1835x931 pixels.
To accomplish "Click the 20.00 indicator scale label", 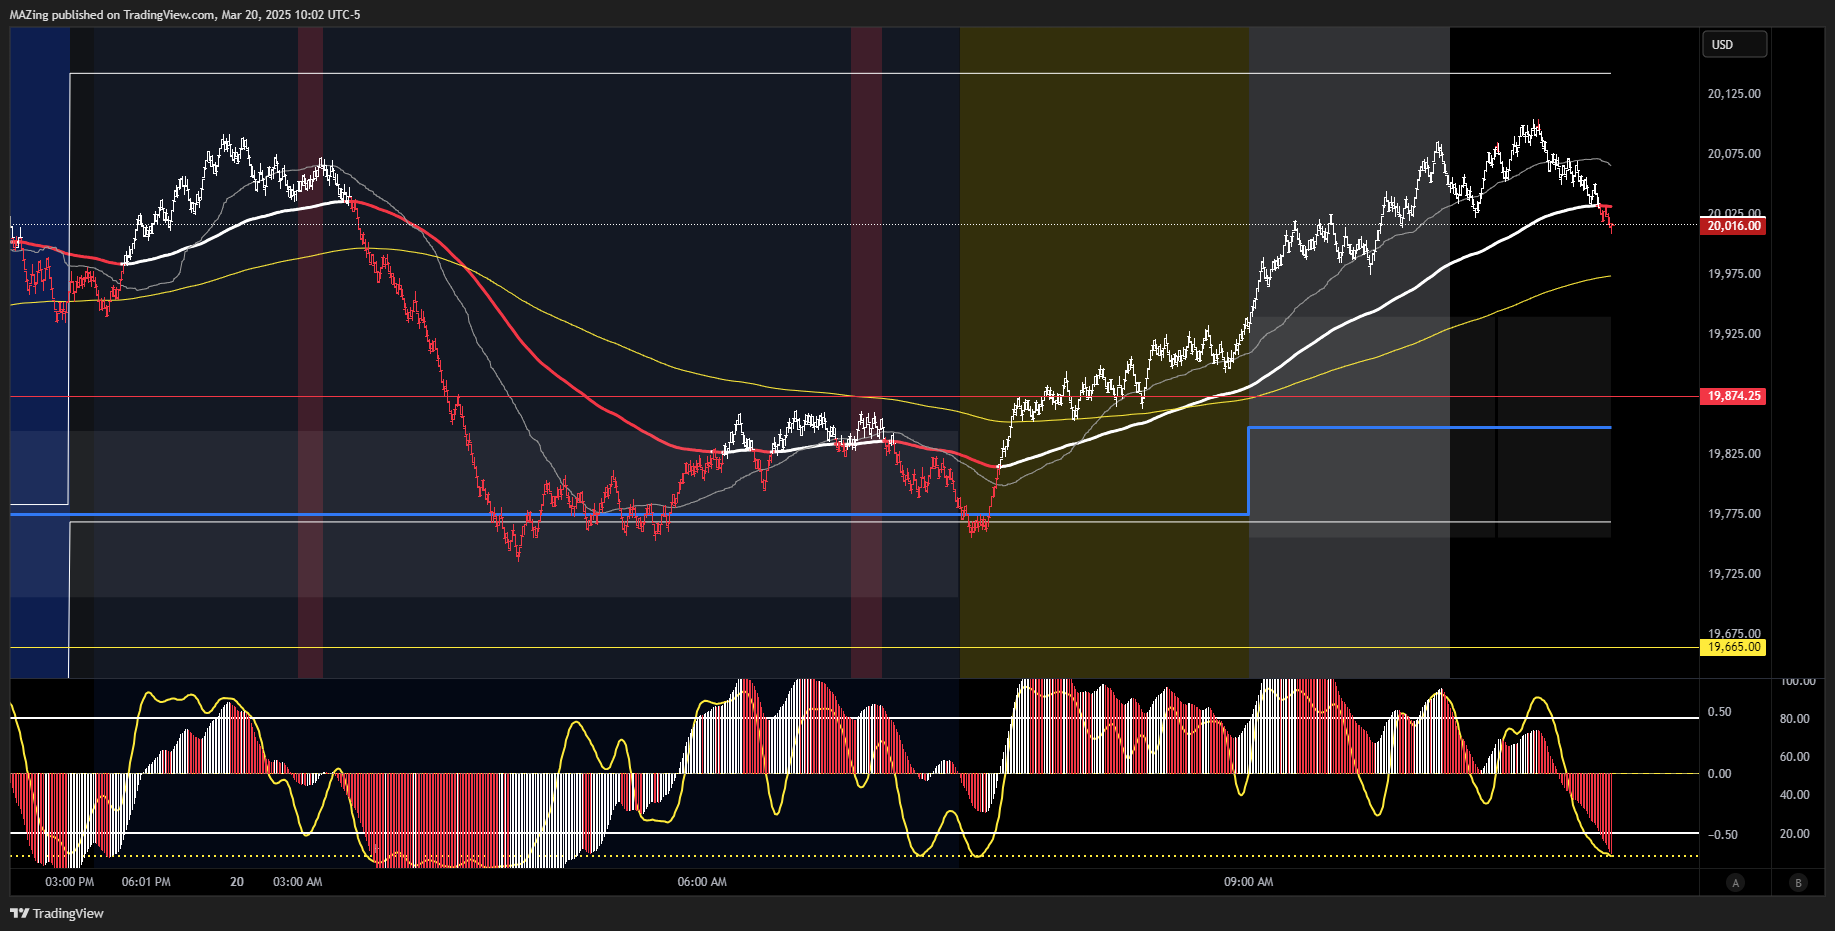I will pyautogui.click(x=1794, y=834).
